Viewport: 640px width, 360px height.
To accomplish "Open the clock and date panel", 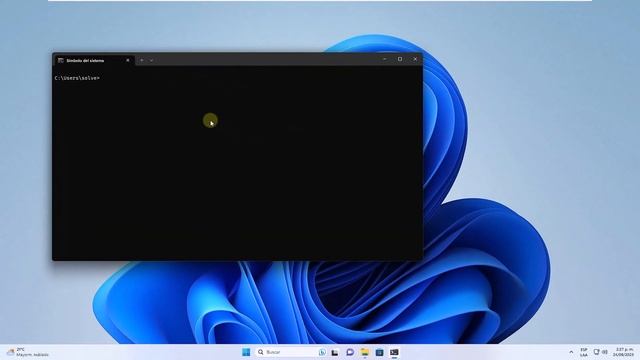I will click(x=624, y=352).
